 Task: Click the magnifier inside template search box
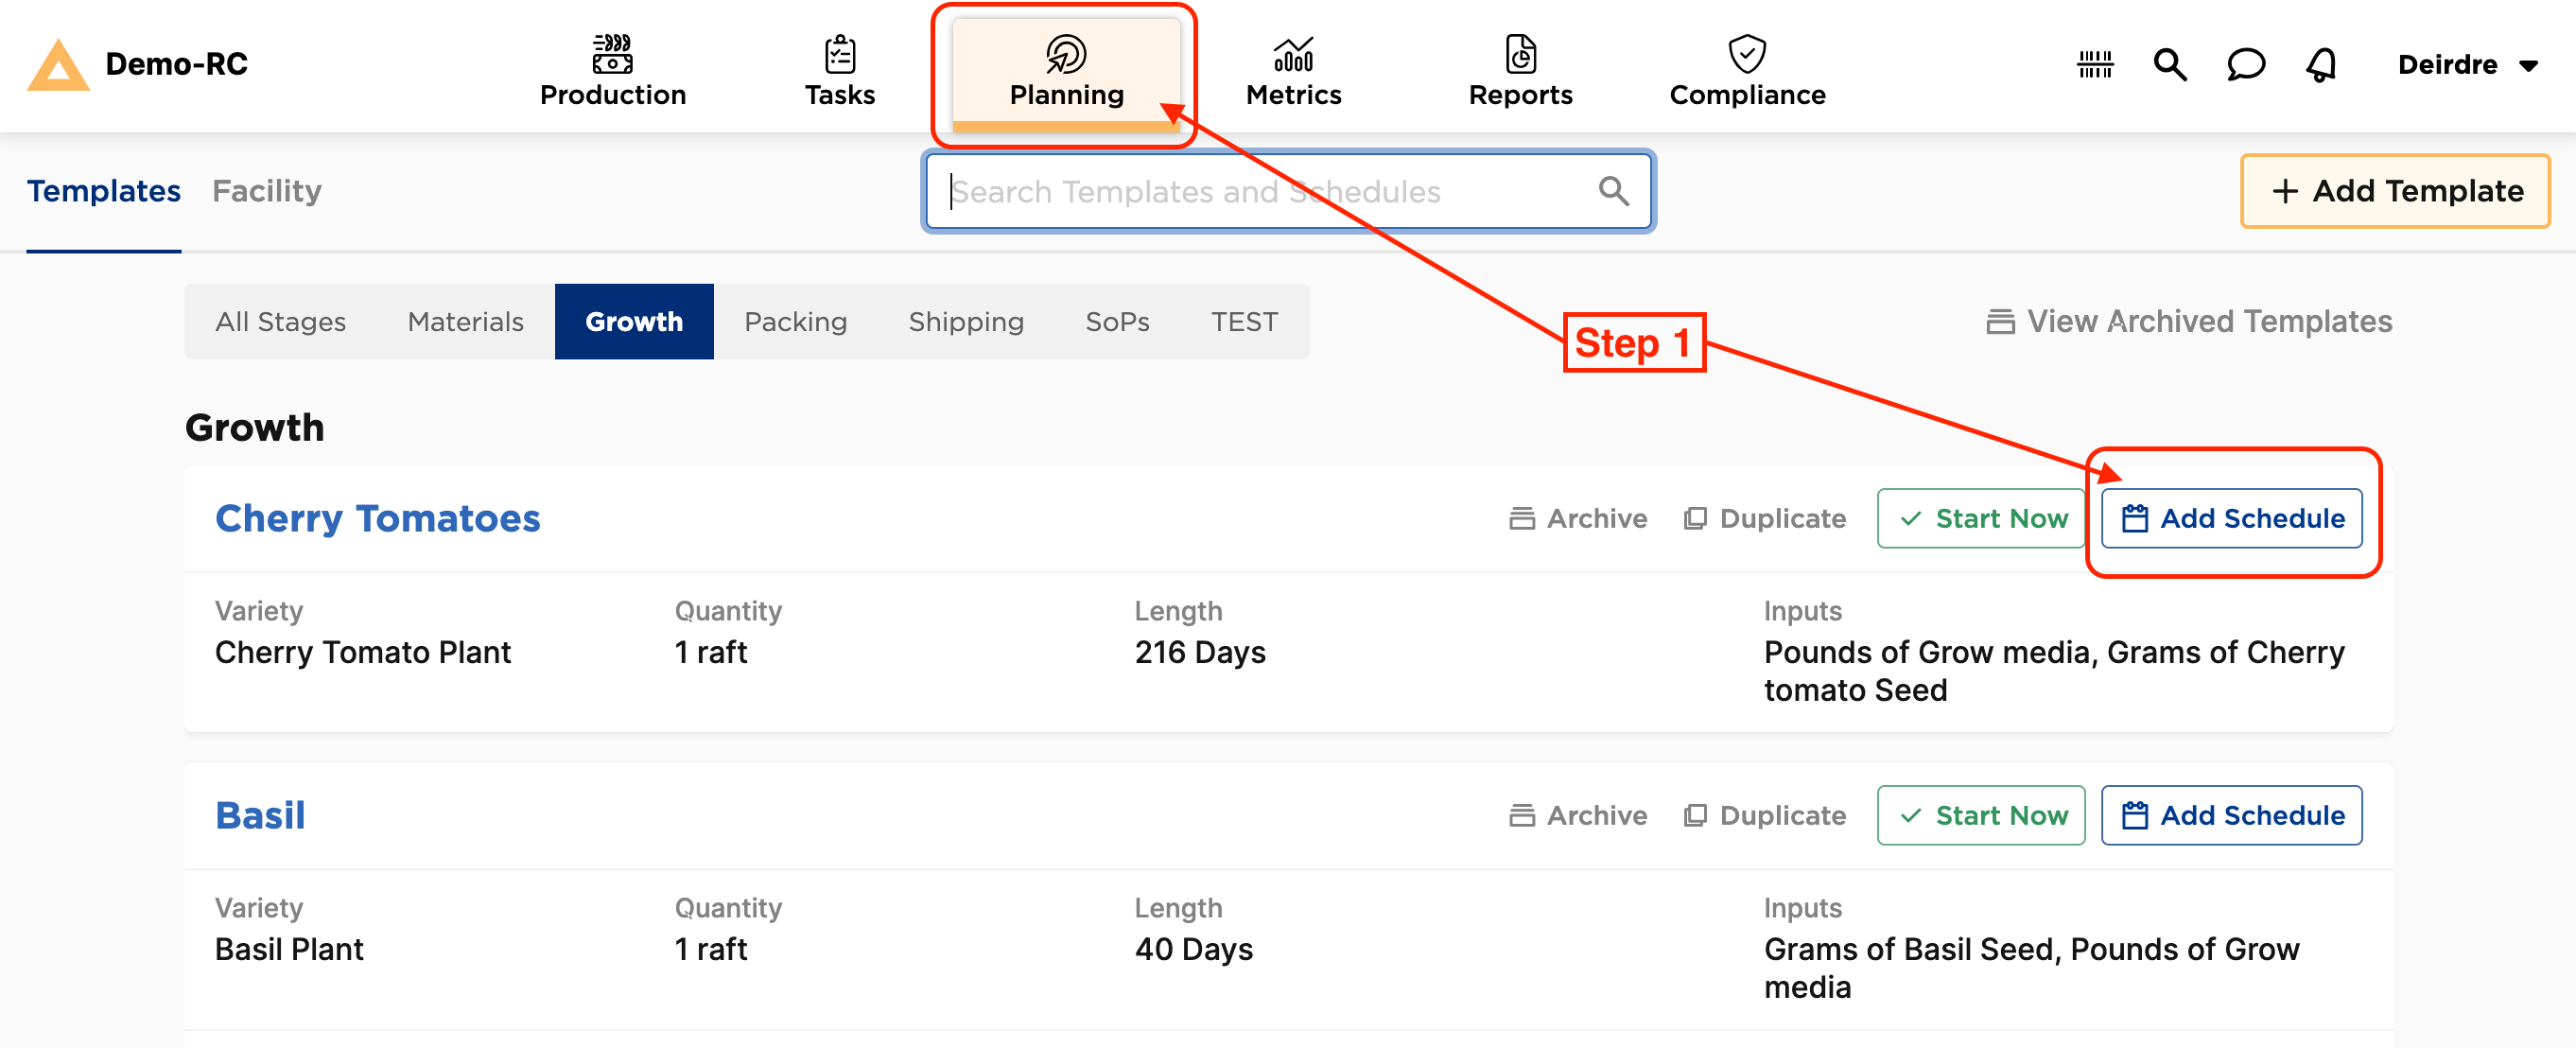click(x=1613, y=191)
